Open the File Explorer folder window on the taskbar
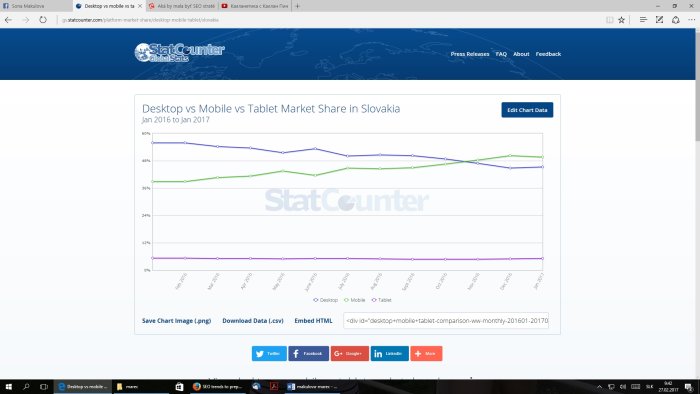The width and height of the screenshot is (700, 394). pos(141,386)
